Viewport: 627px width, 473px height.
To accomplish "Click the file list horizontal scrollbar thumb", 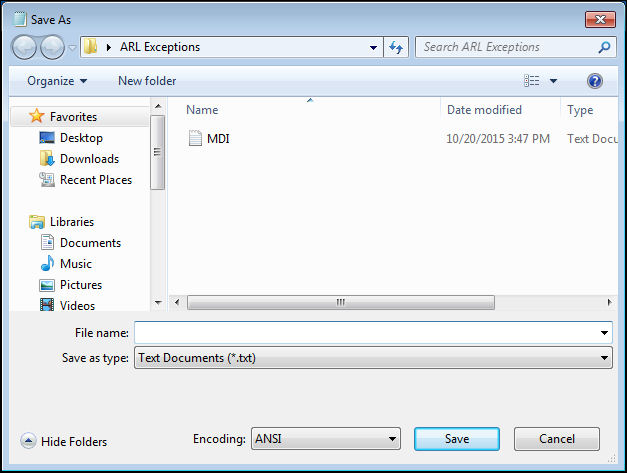I will (341, 302).
